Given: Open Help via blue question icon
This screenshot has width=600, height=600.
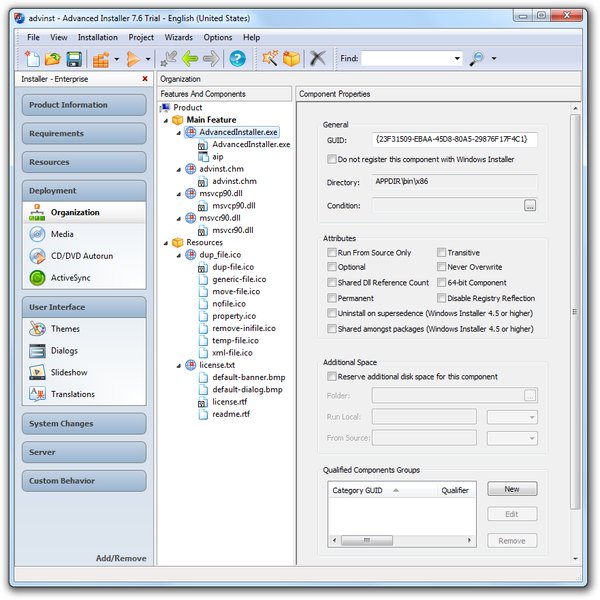Looking at the screenshot, I should coord(237,59).
